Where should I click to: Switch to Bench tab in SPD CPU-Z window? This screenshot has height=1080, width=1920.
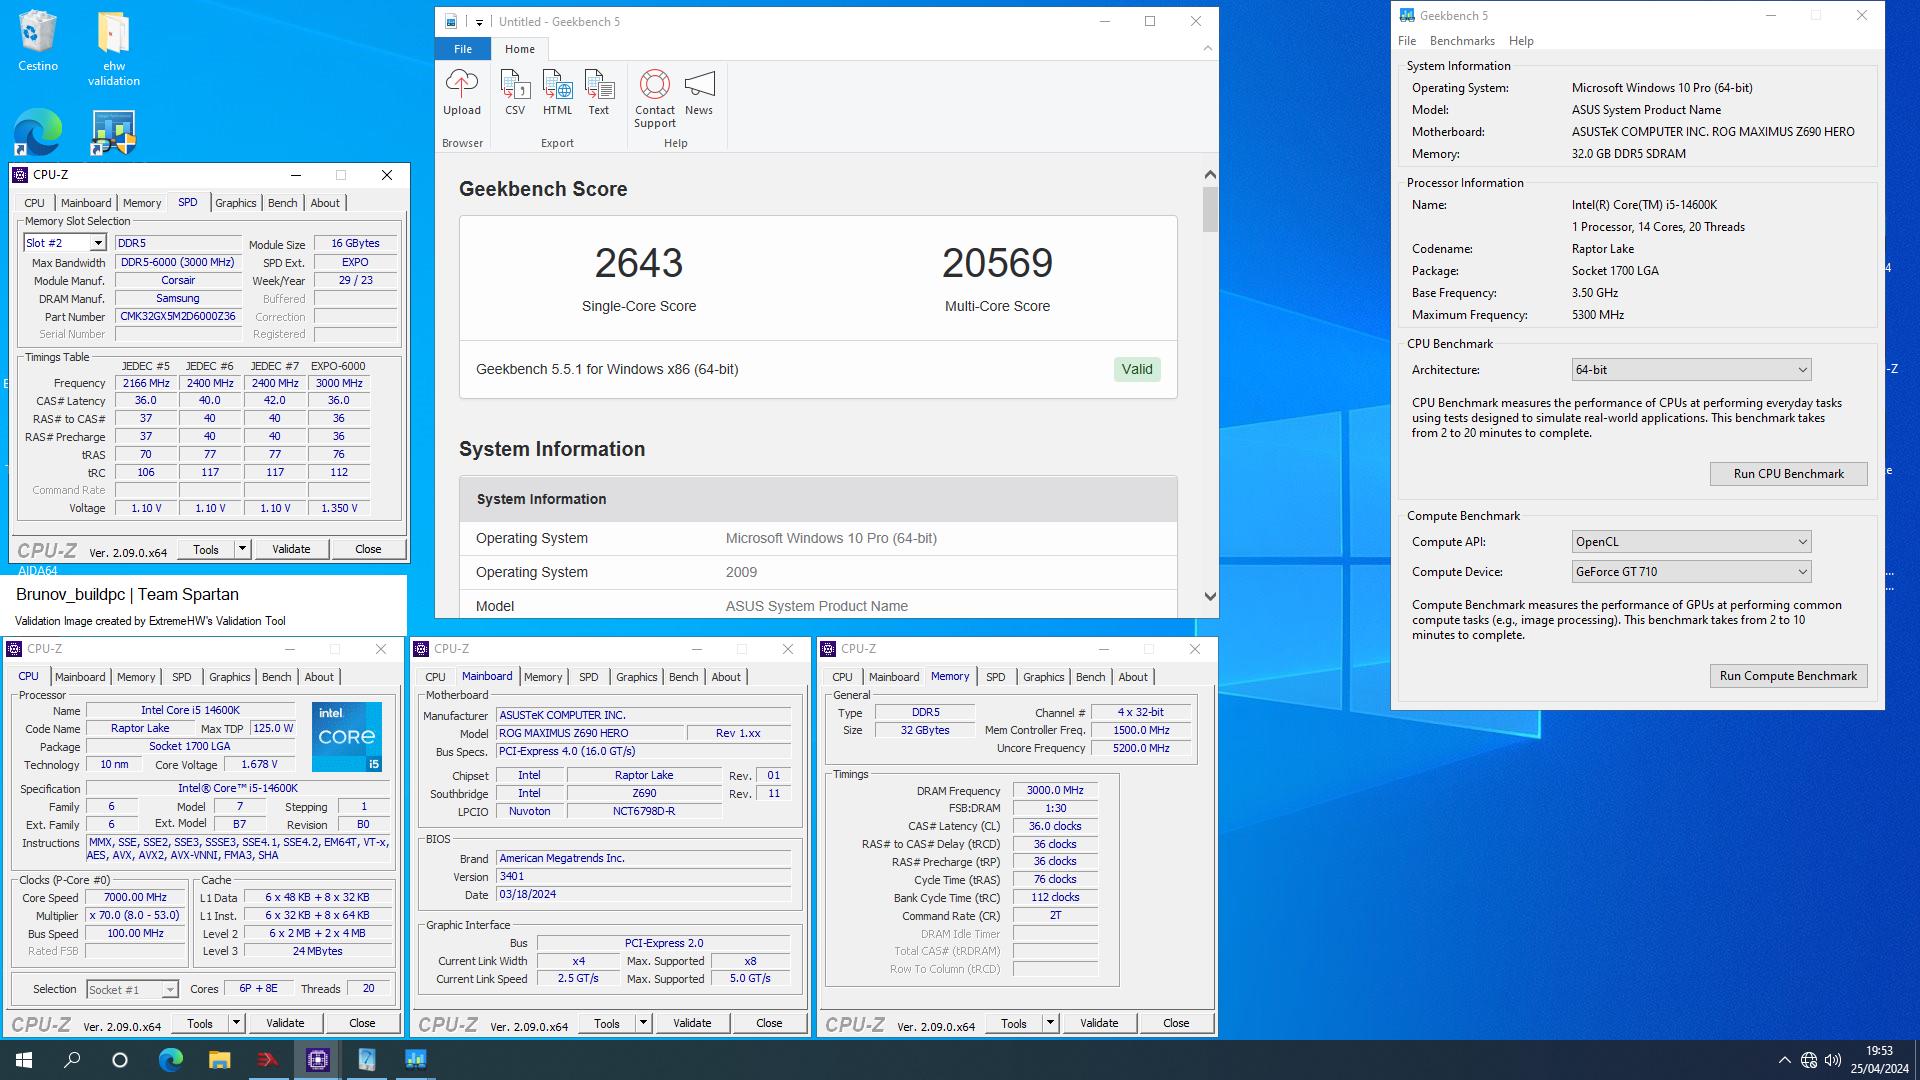pos(282,203)
